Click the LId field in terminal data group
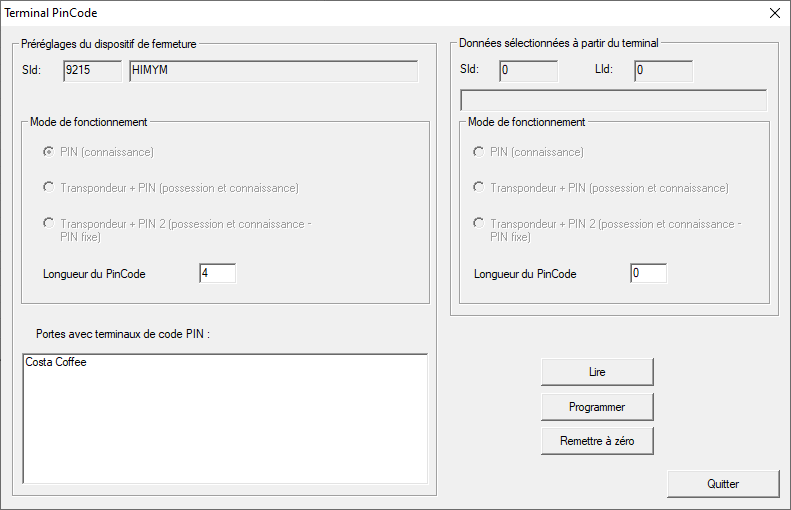 point(662,71)
